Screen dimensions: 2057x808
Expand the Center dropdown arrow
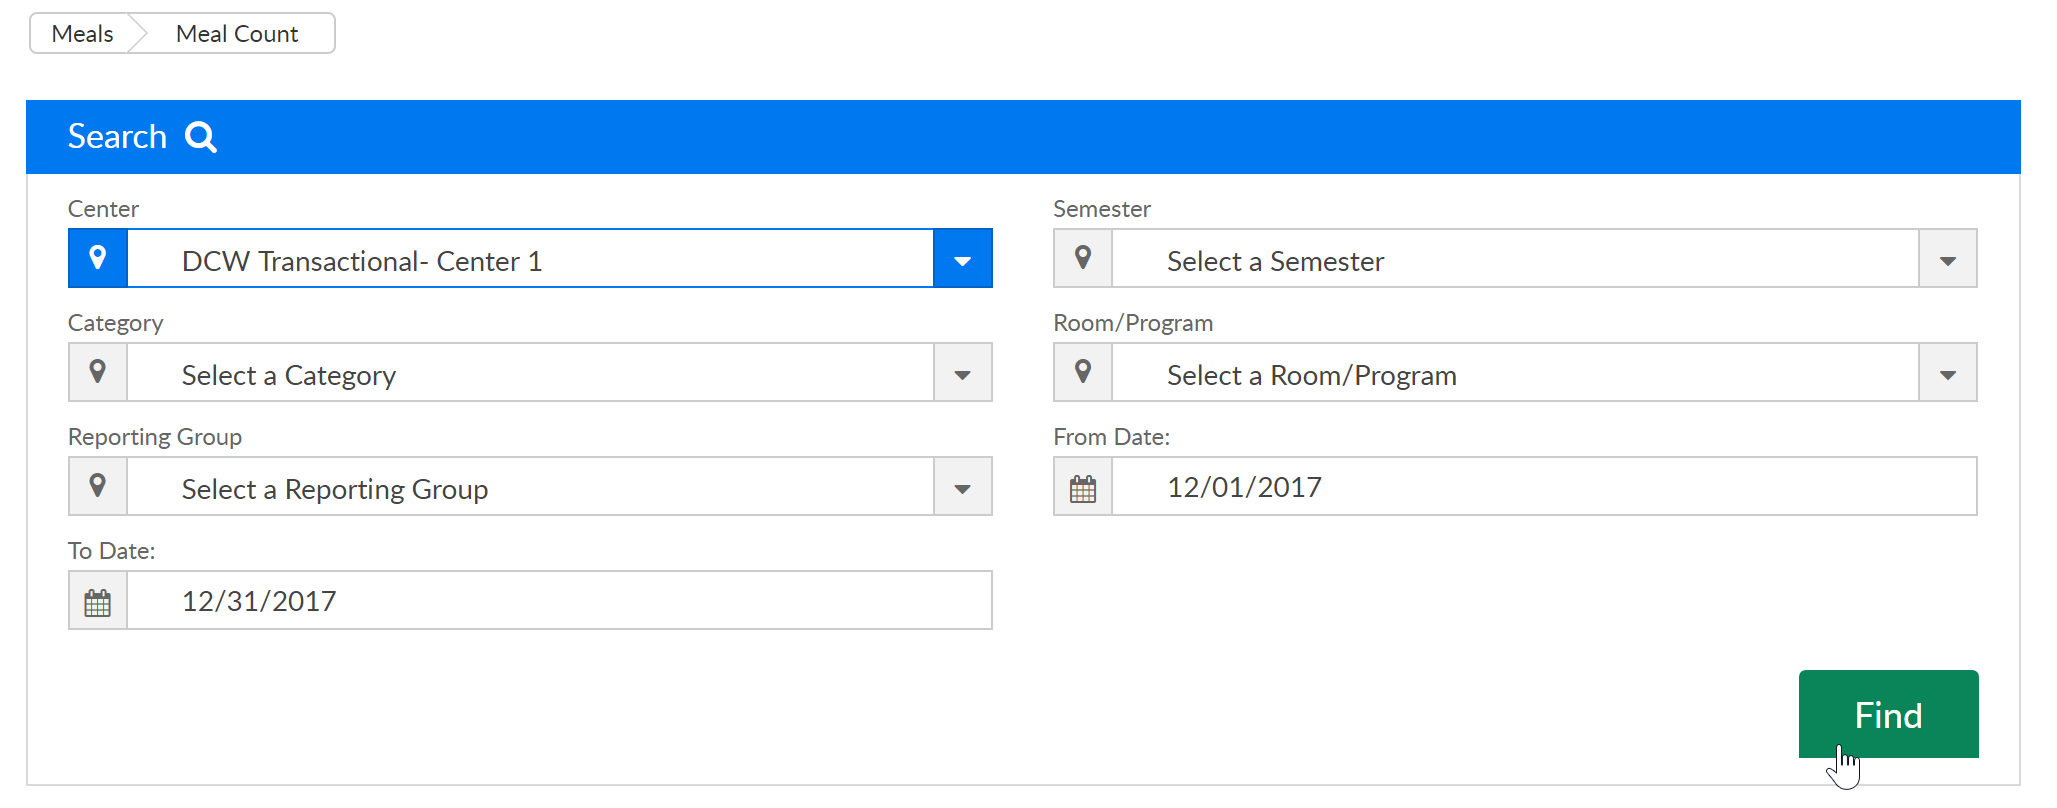[962, 260]
